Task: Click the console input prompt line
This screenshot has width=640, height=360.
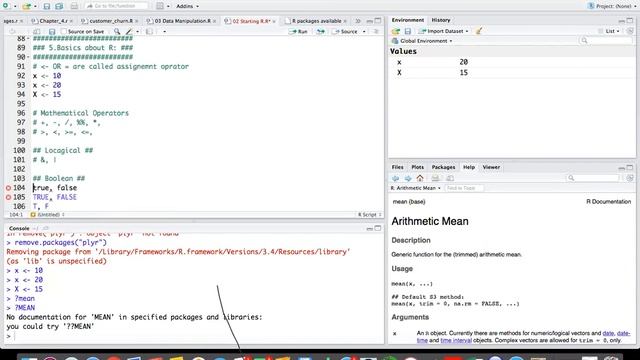Action: click(194, 336)
